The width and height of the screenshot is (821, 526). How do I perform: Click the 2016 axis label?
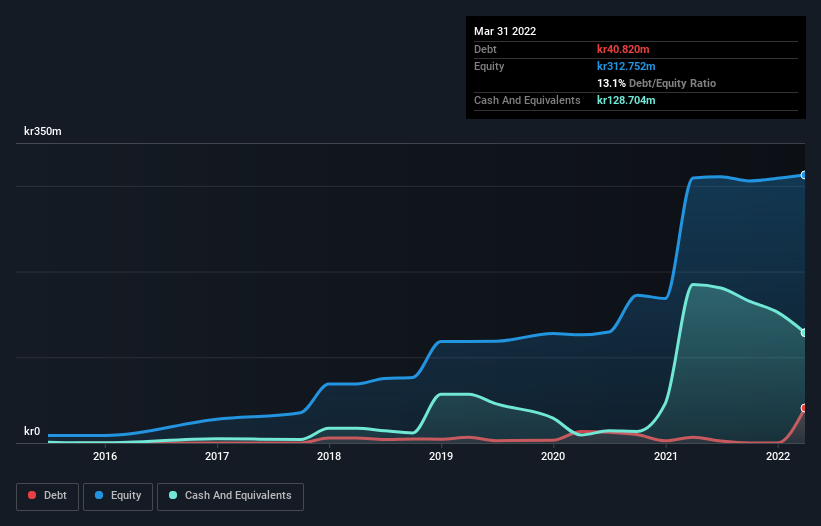[105, 456]
